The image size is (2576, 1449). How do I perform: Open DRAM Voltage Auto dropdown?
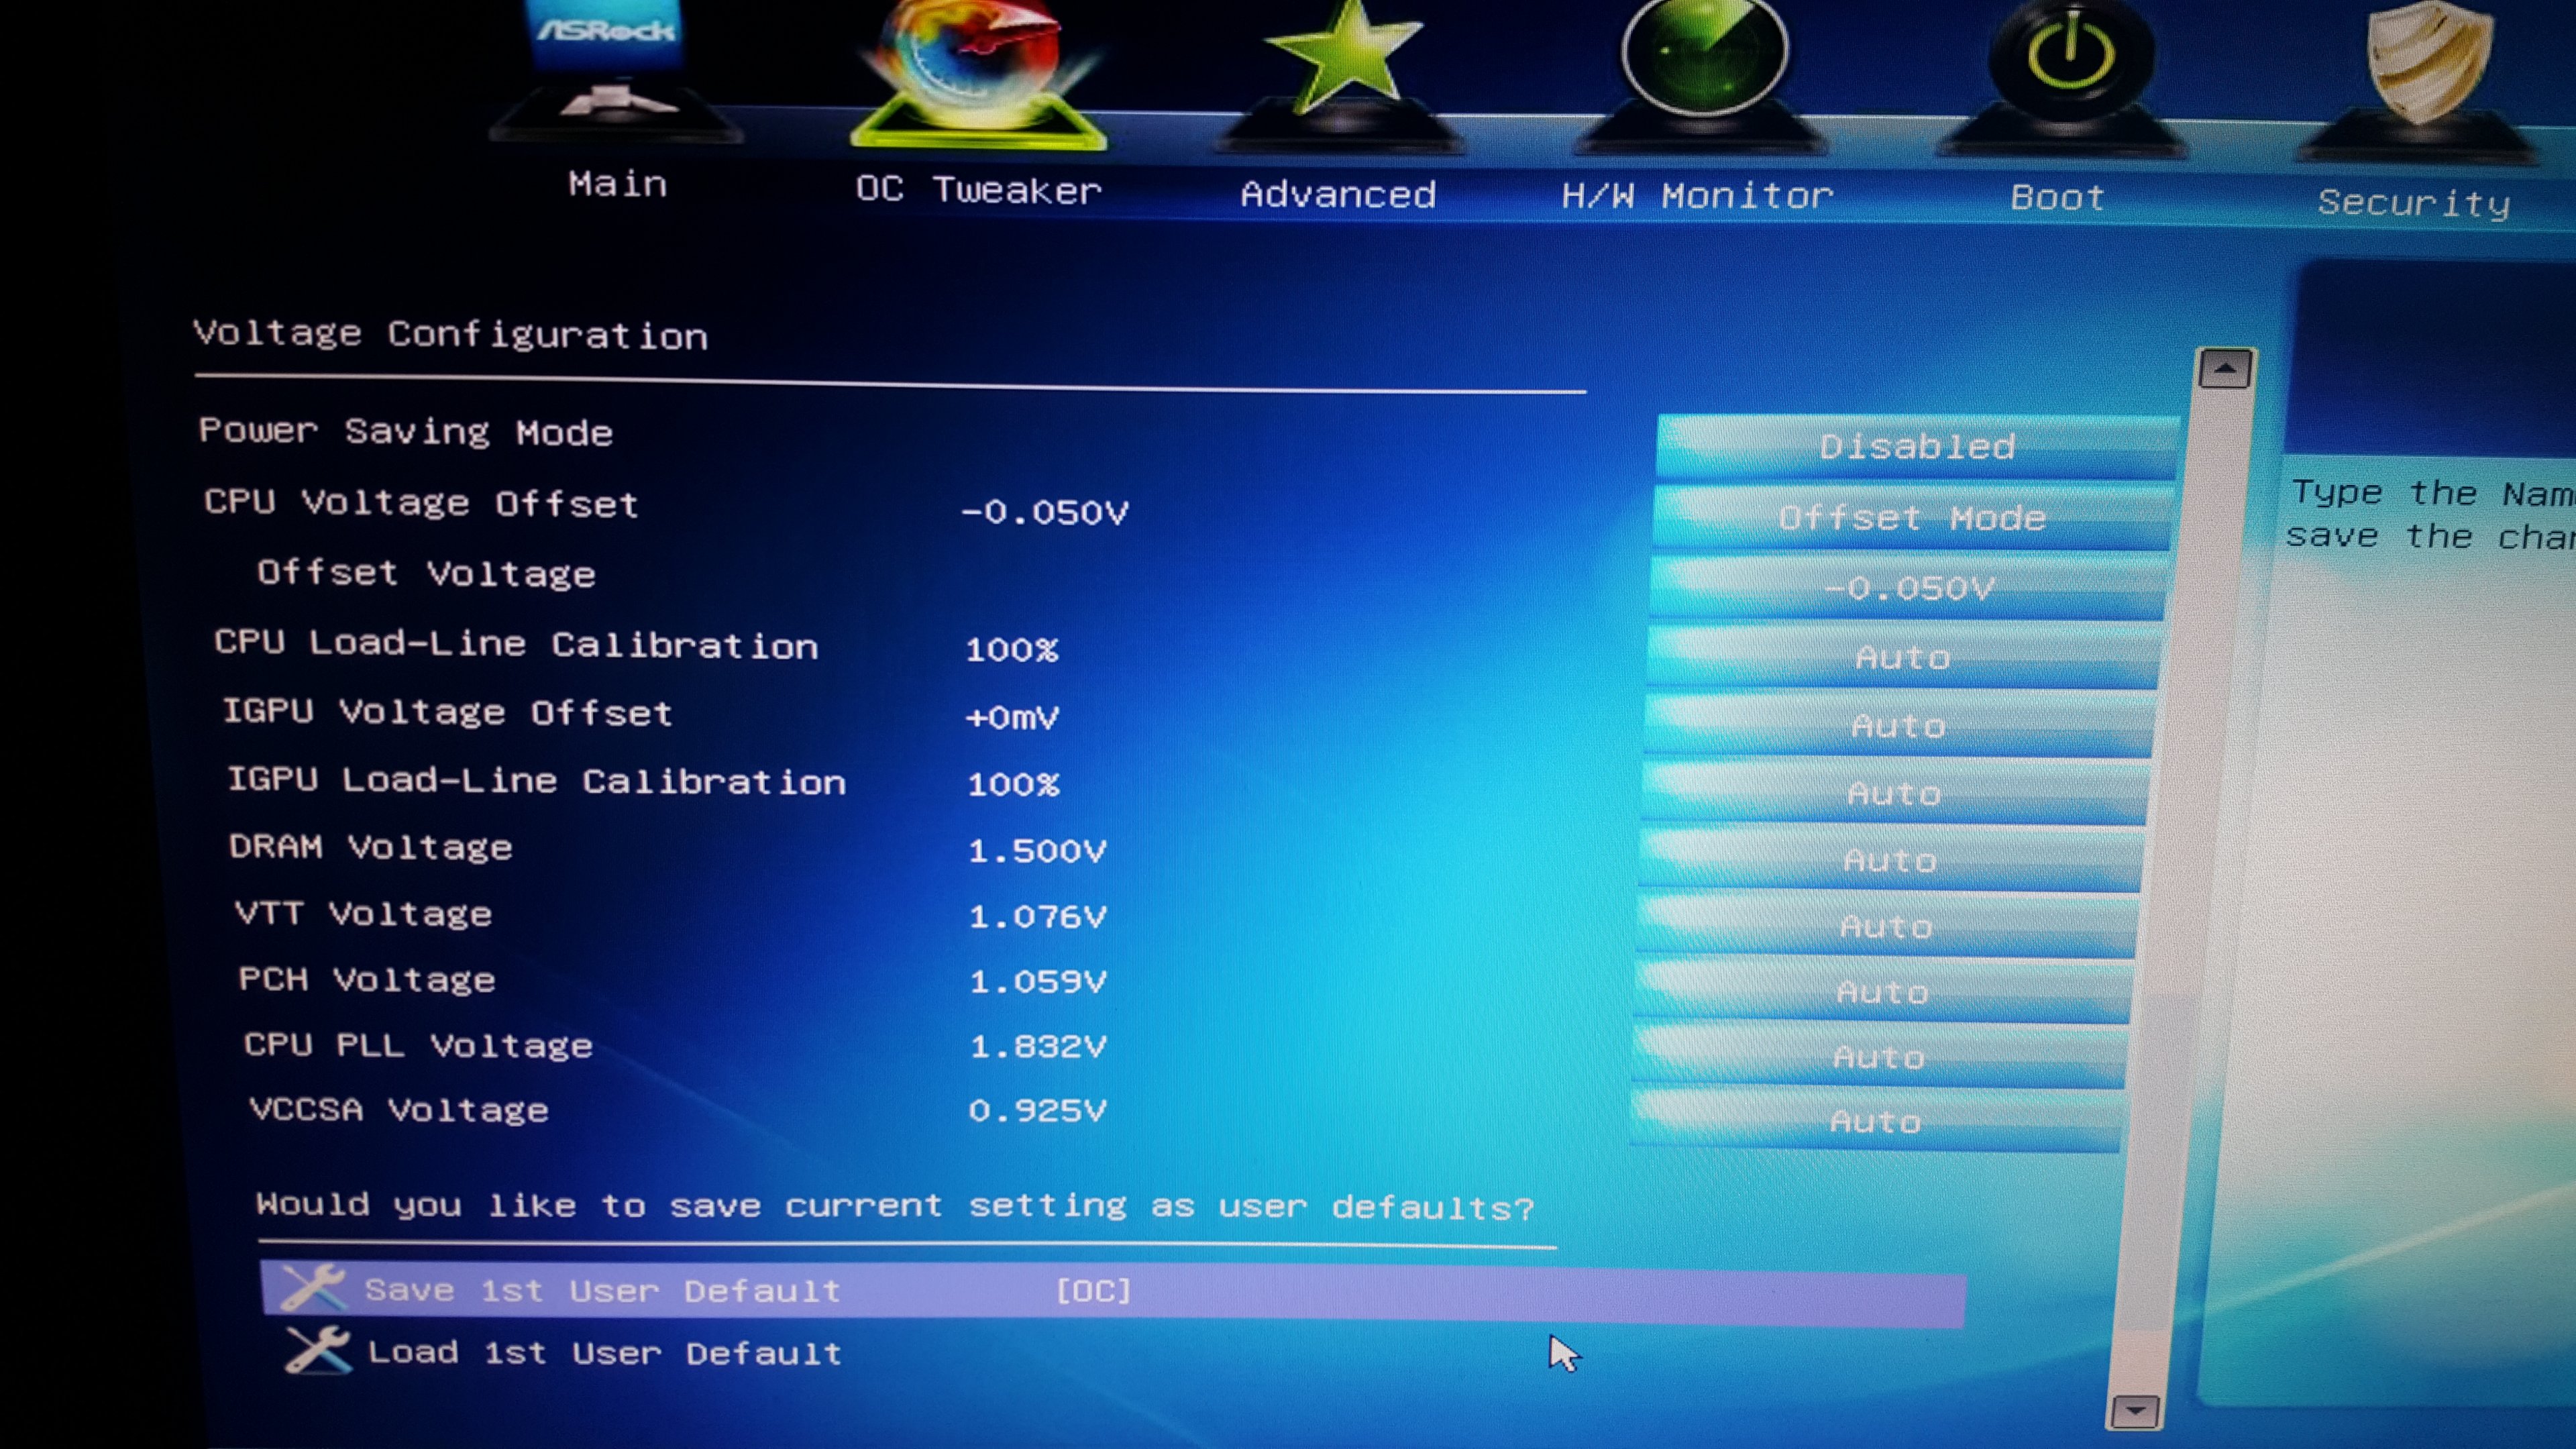(x=1889, y=860)
